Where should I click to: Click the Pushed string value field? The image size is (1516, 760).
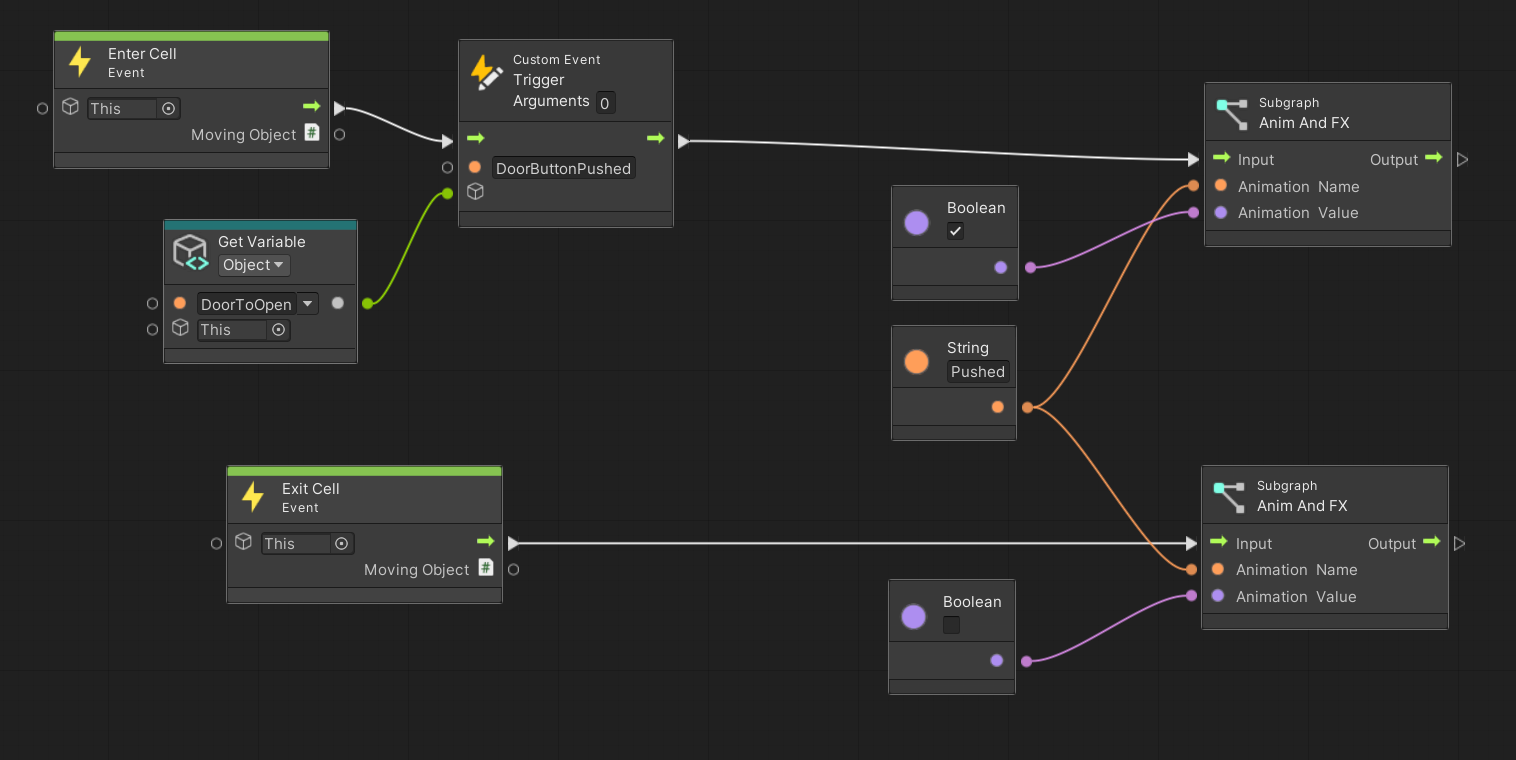tap(977, 372)
